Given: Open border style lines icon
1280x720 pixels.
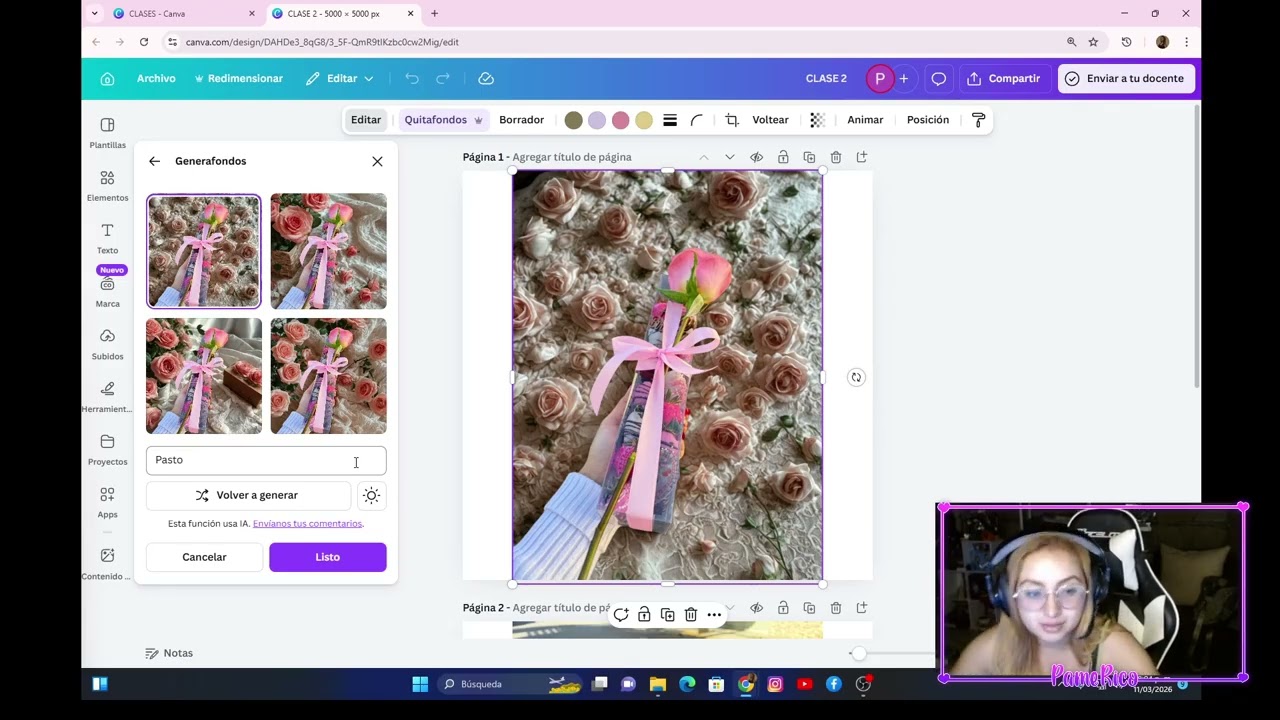Looking at the screenshot, I should click(670, 120).
